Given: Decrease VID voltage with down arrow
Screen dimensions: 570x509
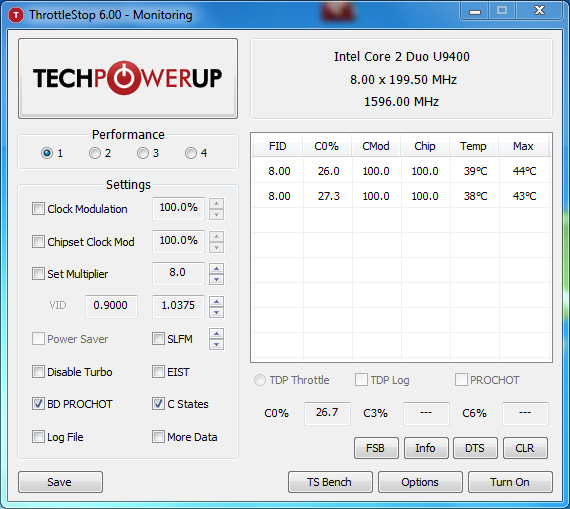Looking at the screenshot, I should [x=217, y=312].
